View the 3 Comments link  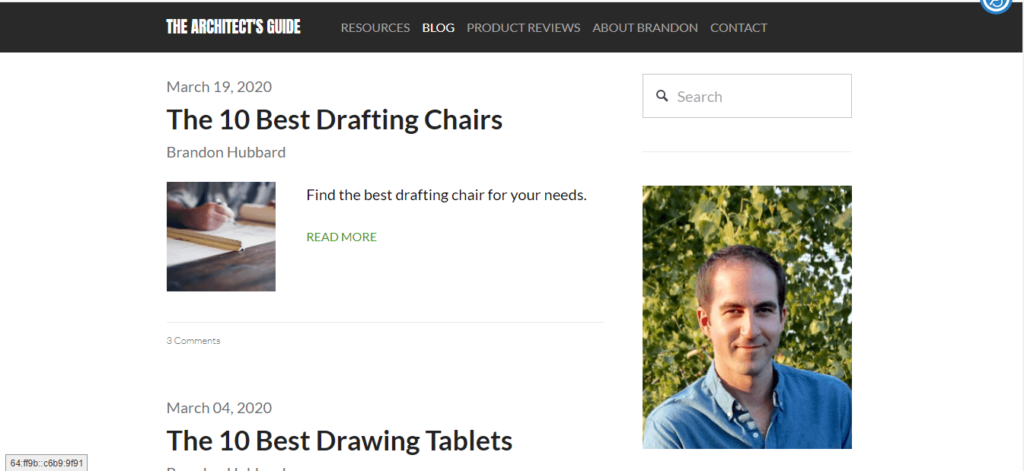[x=193, y=341]
